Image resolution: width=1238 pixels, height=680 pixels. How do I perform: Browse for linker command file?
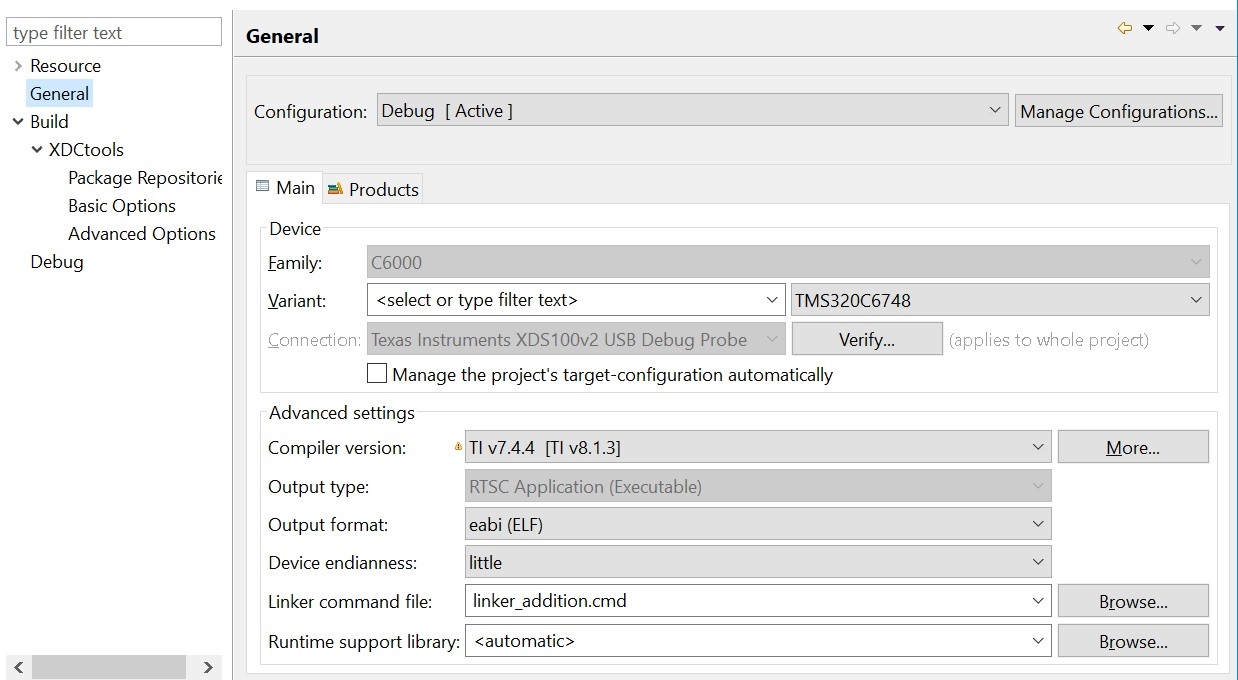(1133, 601)
